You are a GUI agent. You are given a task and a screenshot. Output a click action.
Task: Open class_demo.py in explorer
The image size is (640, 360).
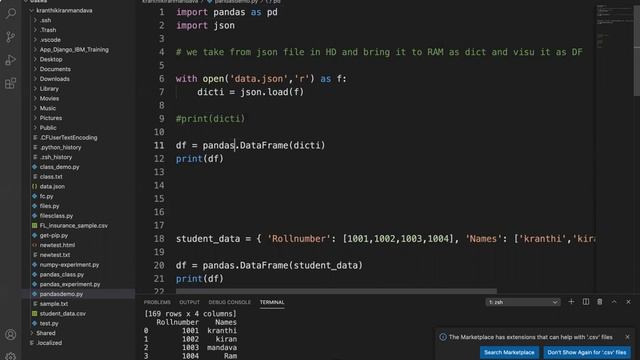(60, 167)
